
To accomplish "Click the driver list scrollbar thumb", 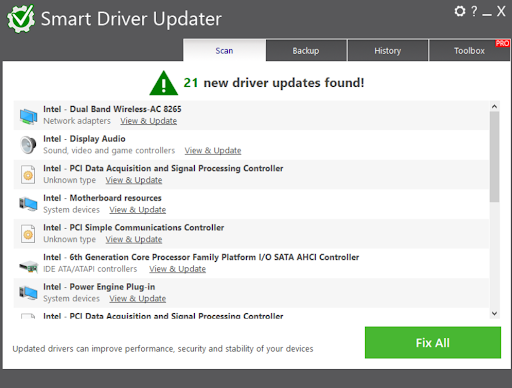I will click(494, 157).
